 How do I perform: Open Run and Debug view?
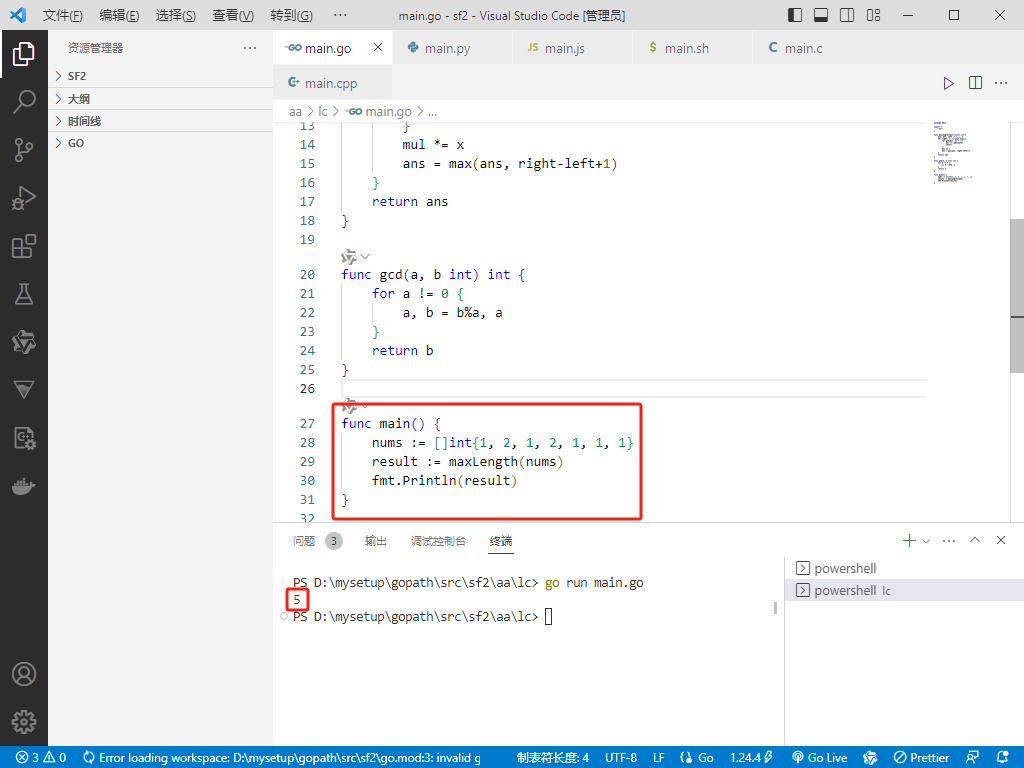click(24, 198)
